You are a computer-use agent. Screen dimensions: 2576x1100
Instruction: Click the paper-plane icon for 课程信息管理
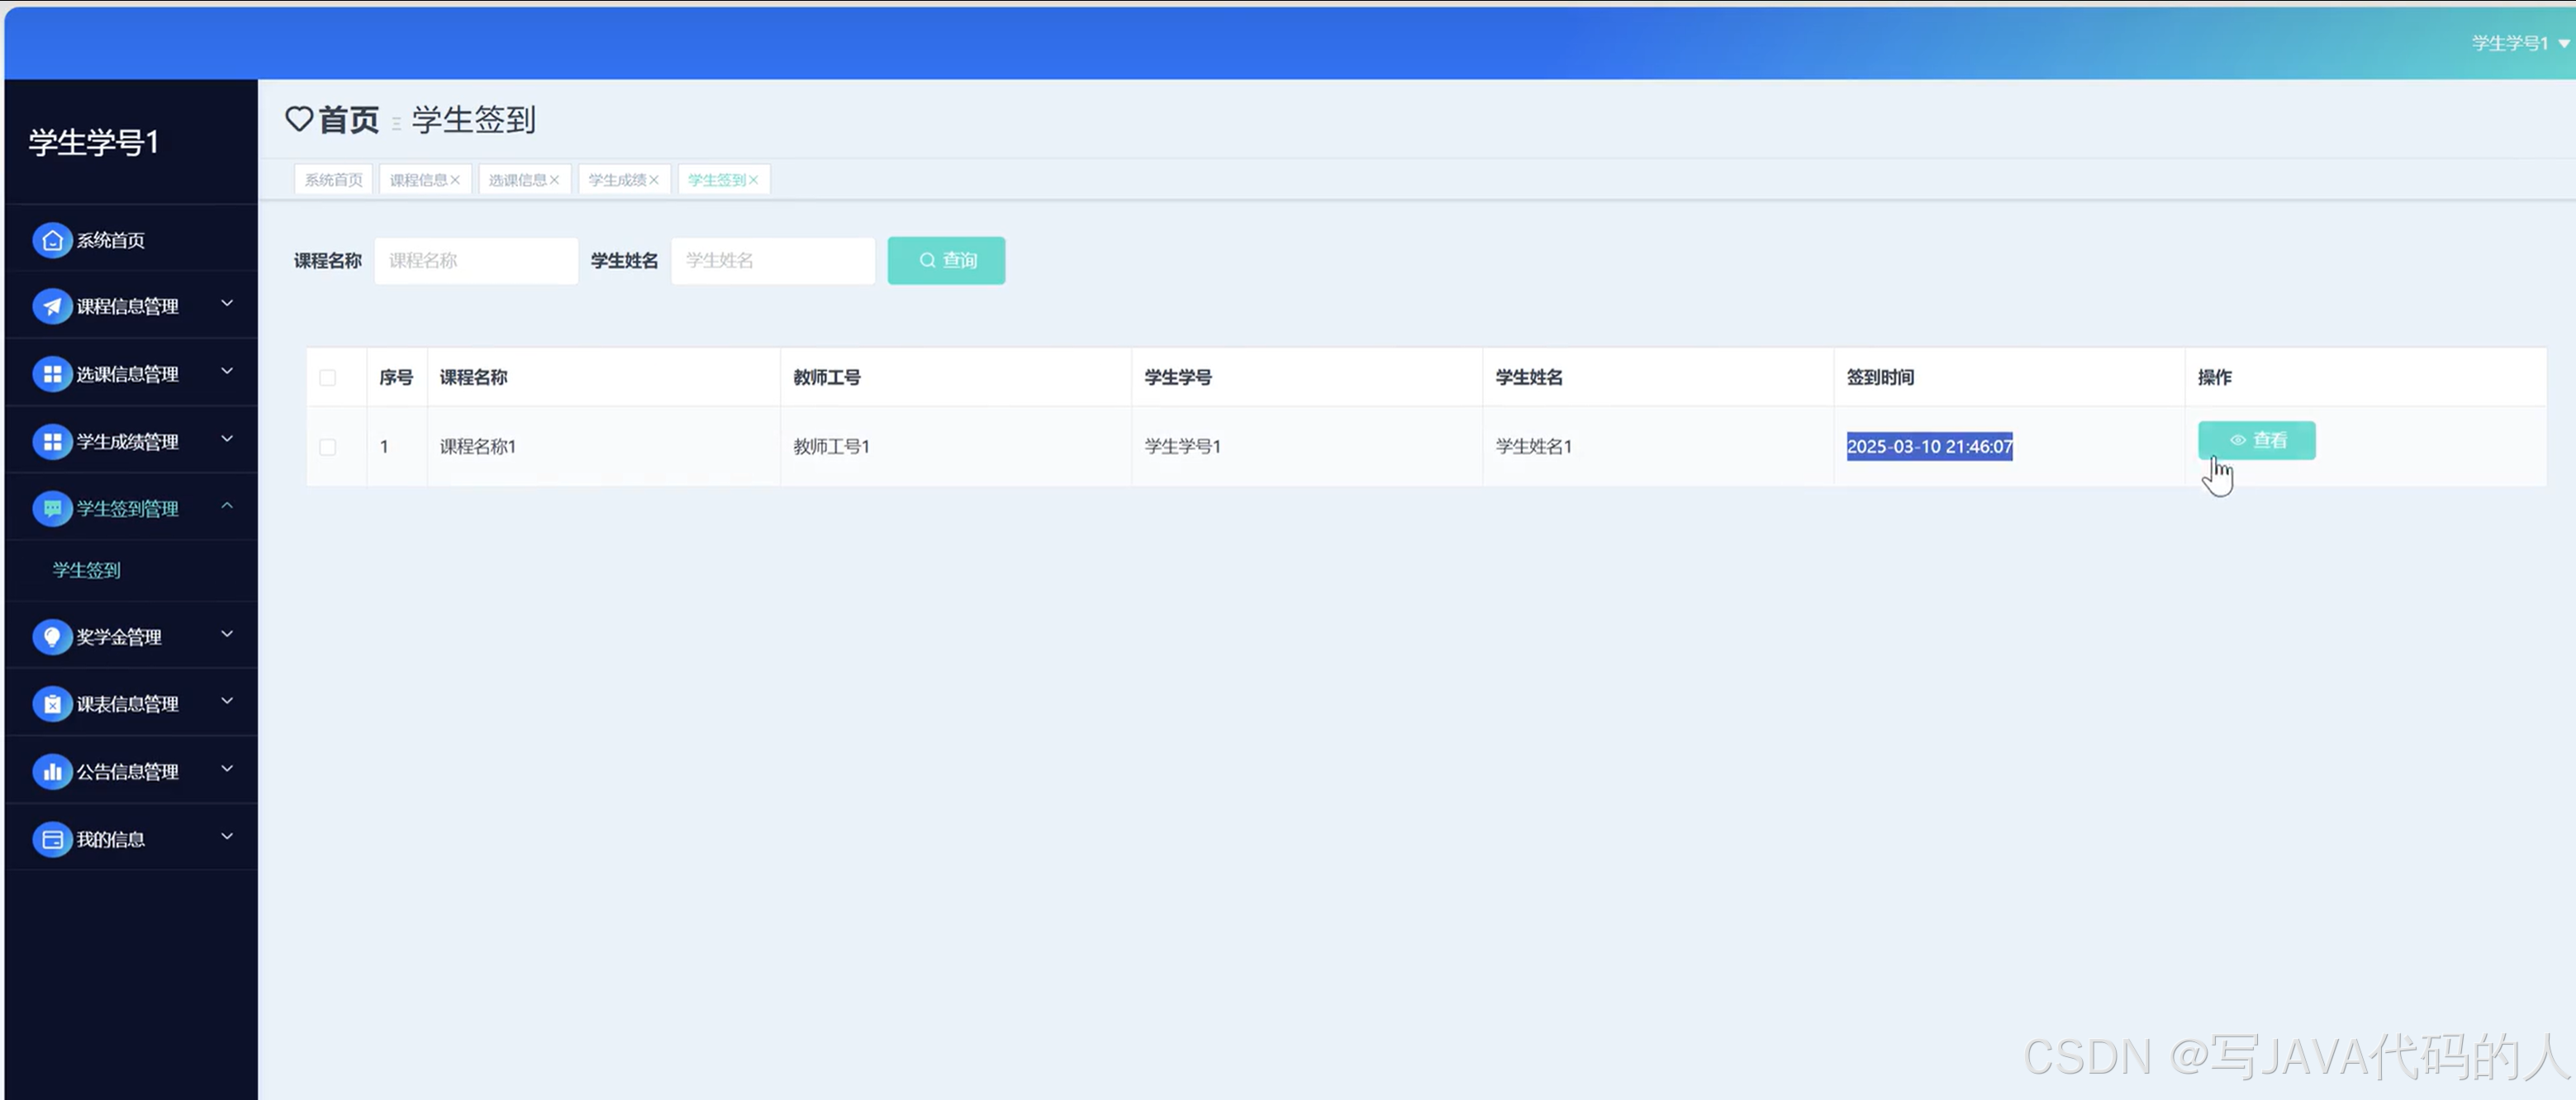point(52,306)
